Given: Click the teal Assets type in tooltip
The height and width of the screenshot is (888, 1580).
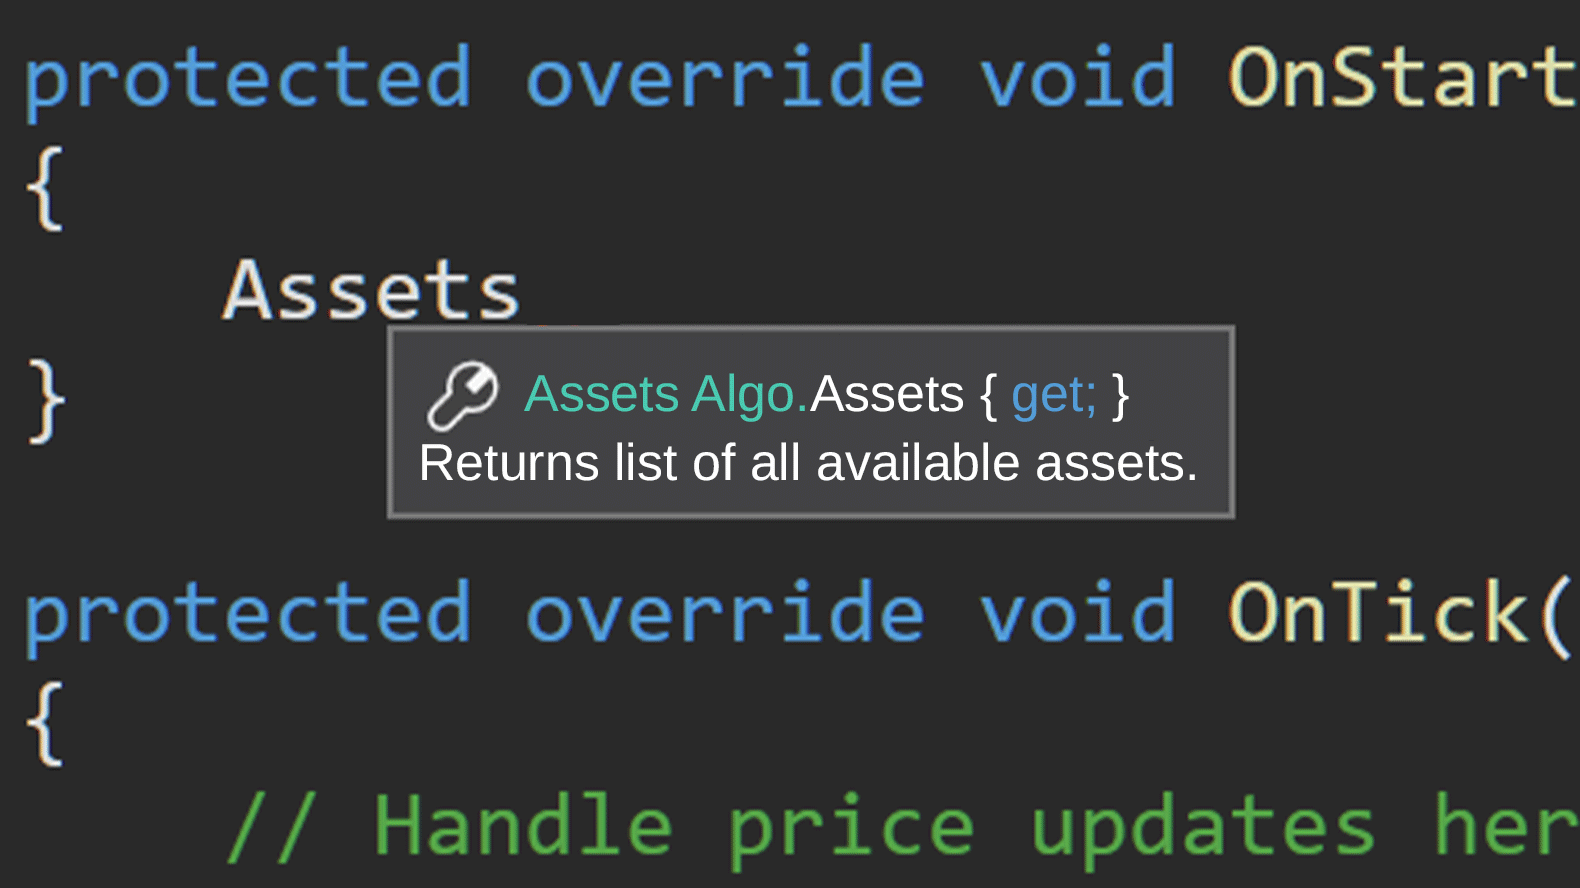Looking at the screenshot, I should coord(602,394).
